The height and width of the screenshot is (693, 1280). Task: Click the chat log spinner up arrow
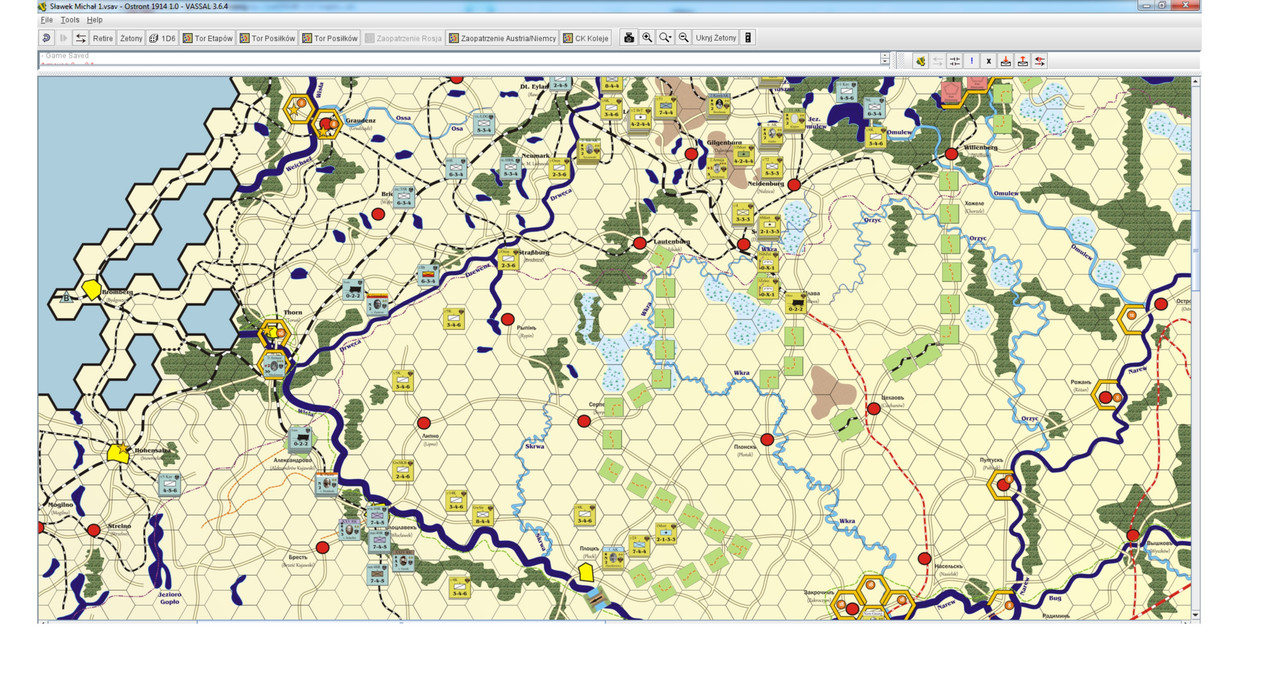coord(885,57)
